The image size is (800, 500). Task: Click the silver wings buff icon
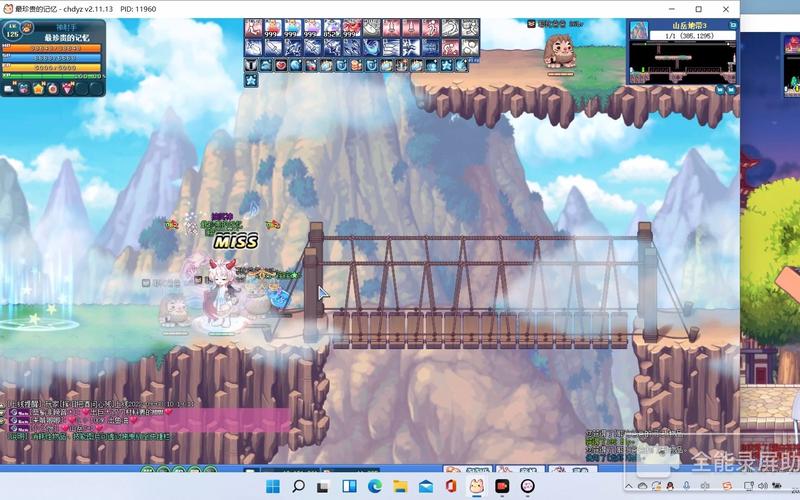coord(251,65)
